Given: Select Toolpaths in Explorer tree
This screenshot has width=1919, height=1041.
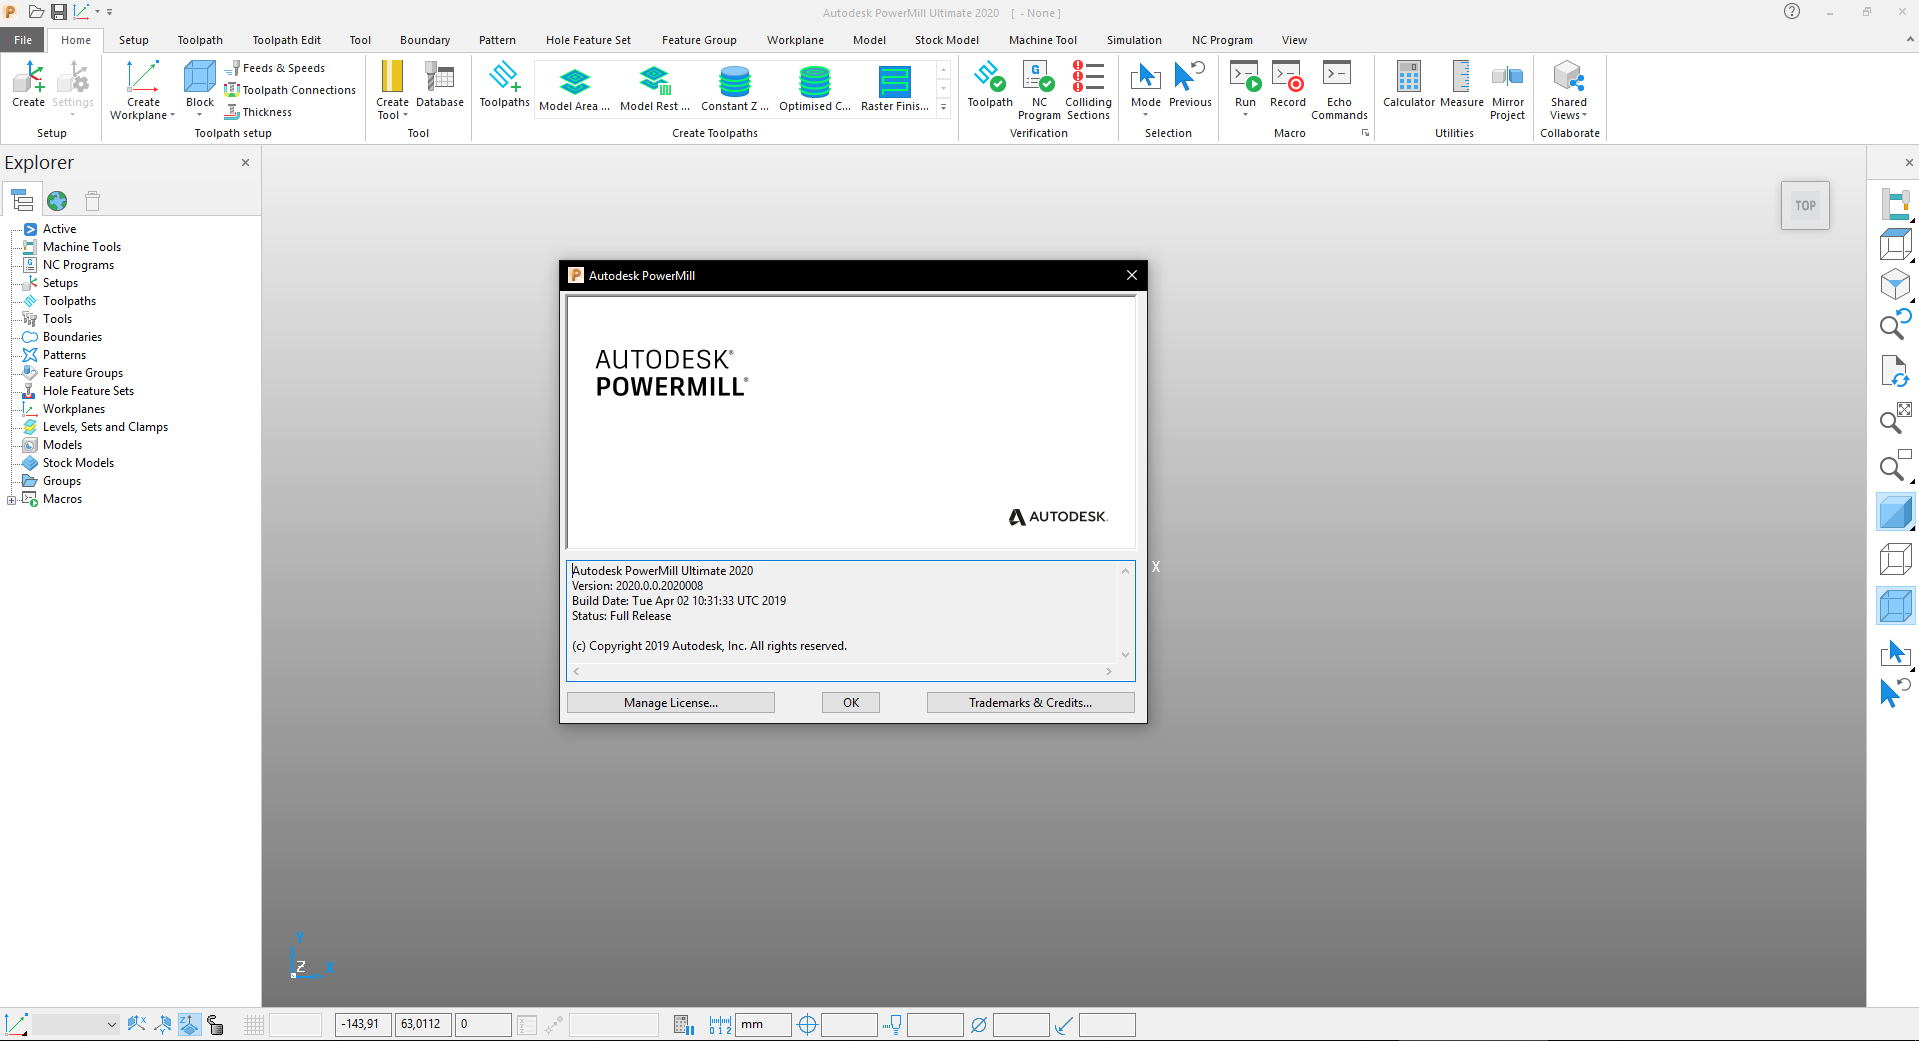Looking at the screenshot, I should (x=70, y=301).
